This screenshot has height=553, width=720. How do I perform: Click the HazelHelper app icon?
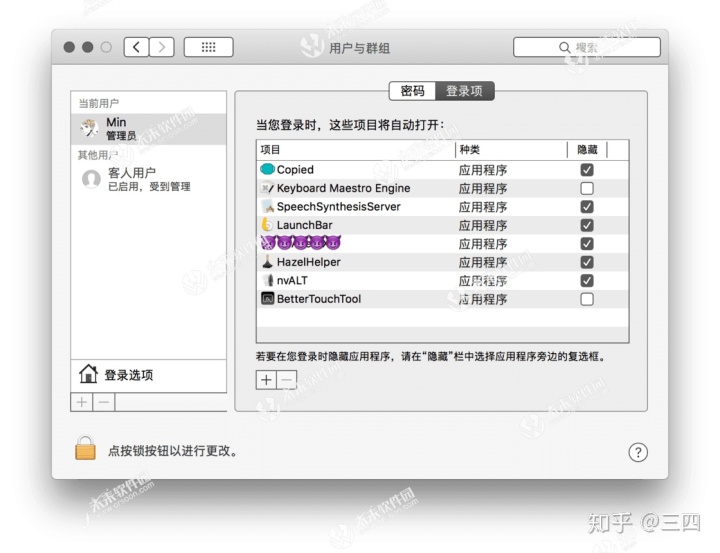pos(267,262)
